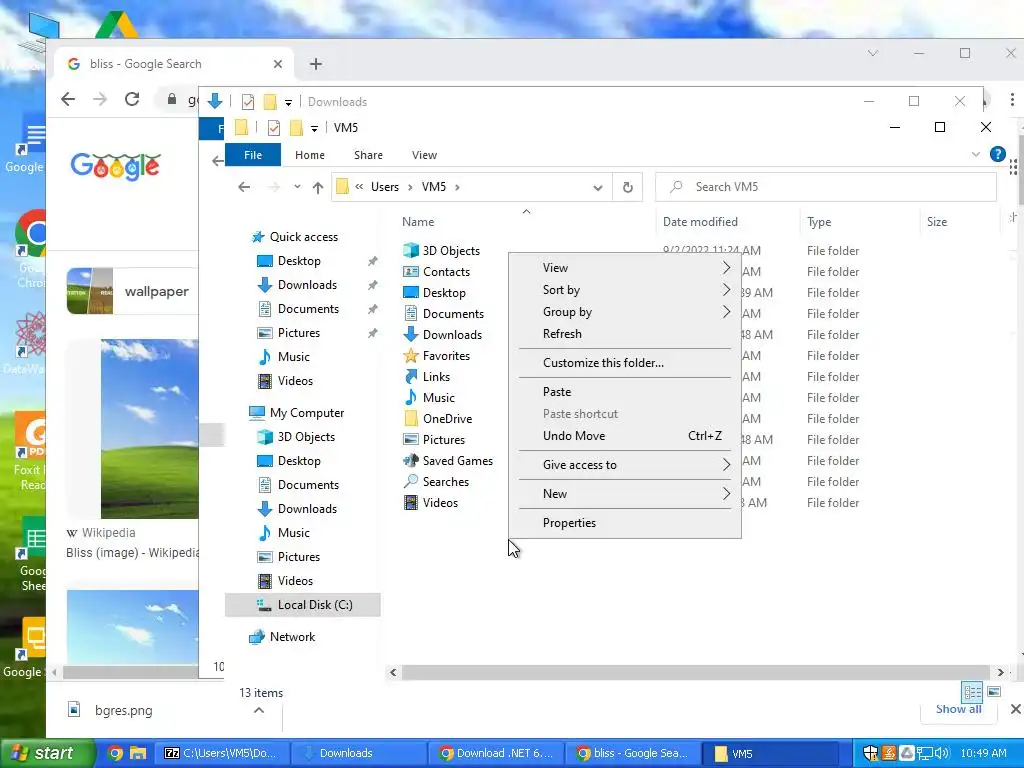The height and width of the screenshot is (768, 1024).
Task: Select Quick access in the navigation pane
Action: [x=304, y=236]
